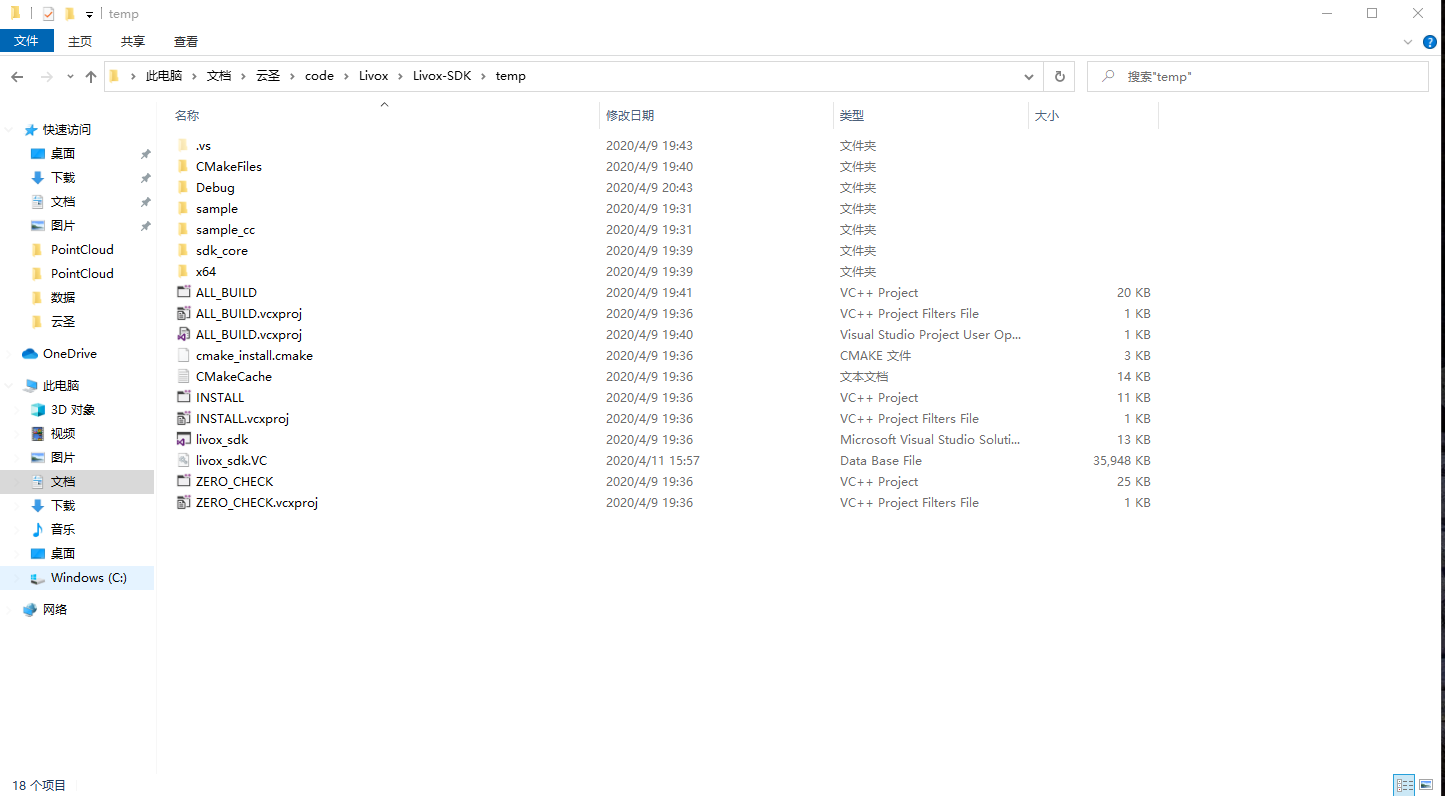Click the pin icon beside quick access 图片
Viewport: 1445px width, 796px height.
tap(145, 226)
